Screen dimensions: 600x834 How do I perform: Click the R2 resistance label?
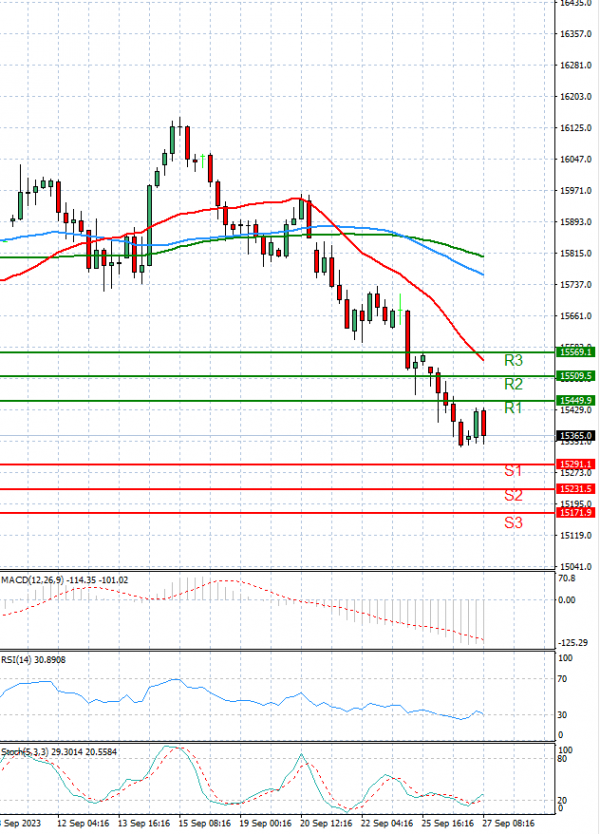tap(513, 384)
